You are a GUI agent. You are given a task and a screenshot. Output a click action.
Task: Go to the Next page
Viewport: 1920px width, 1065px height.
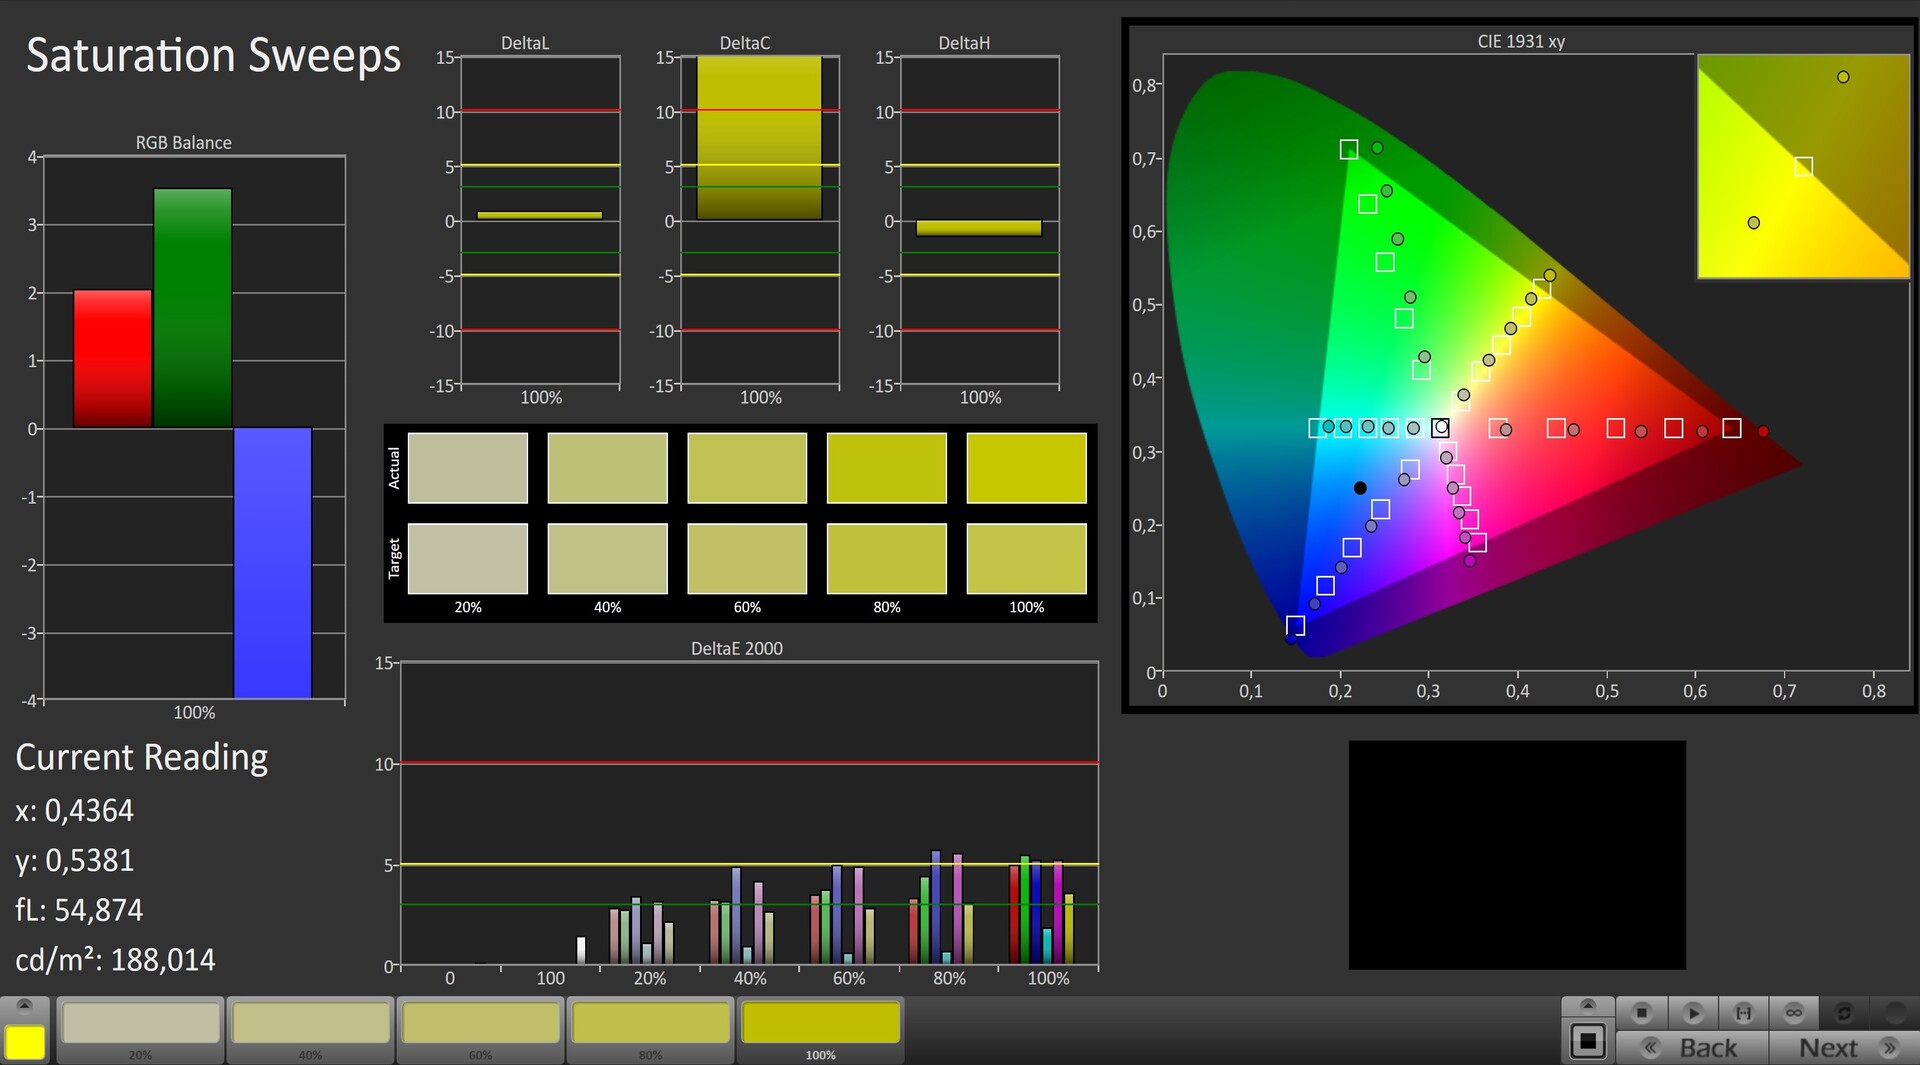point(1844,1048)
